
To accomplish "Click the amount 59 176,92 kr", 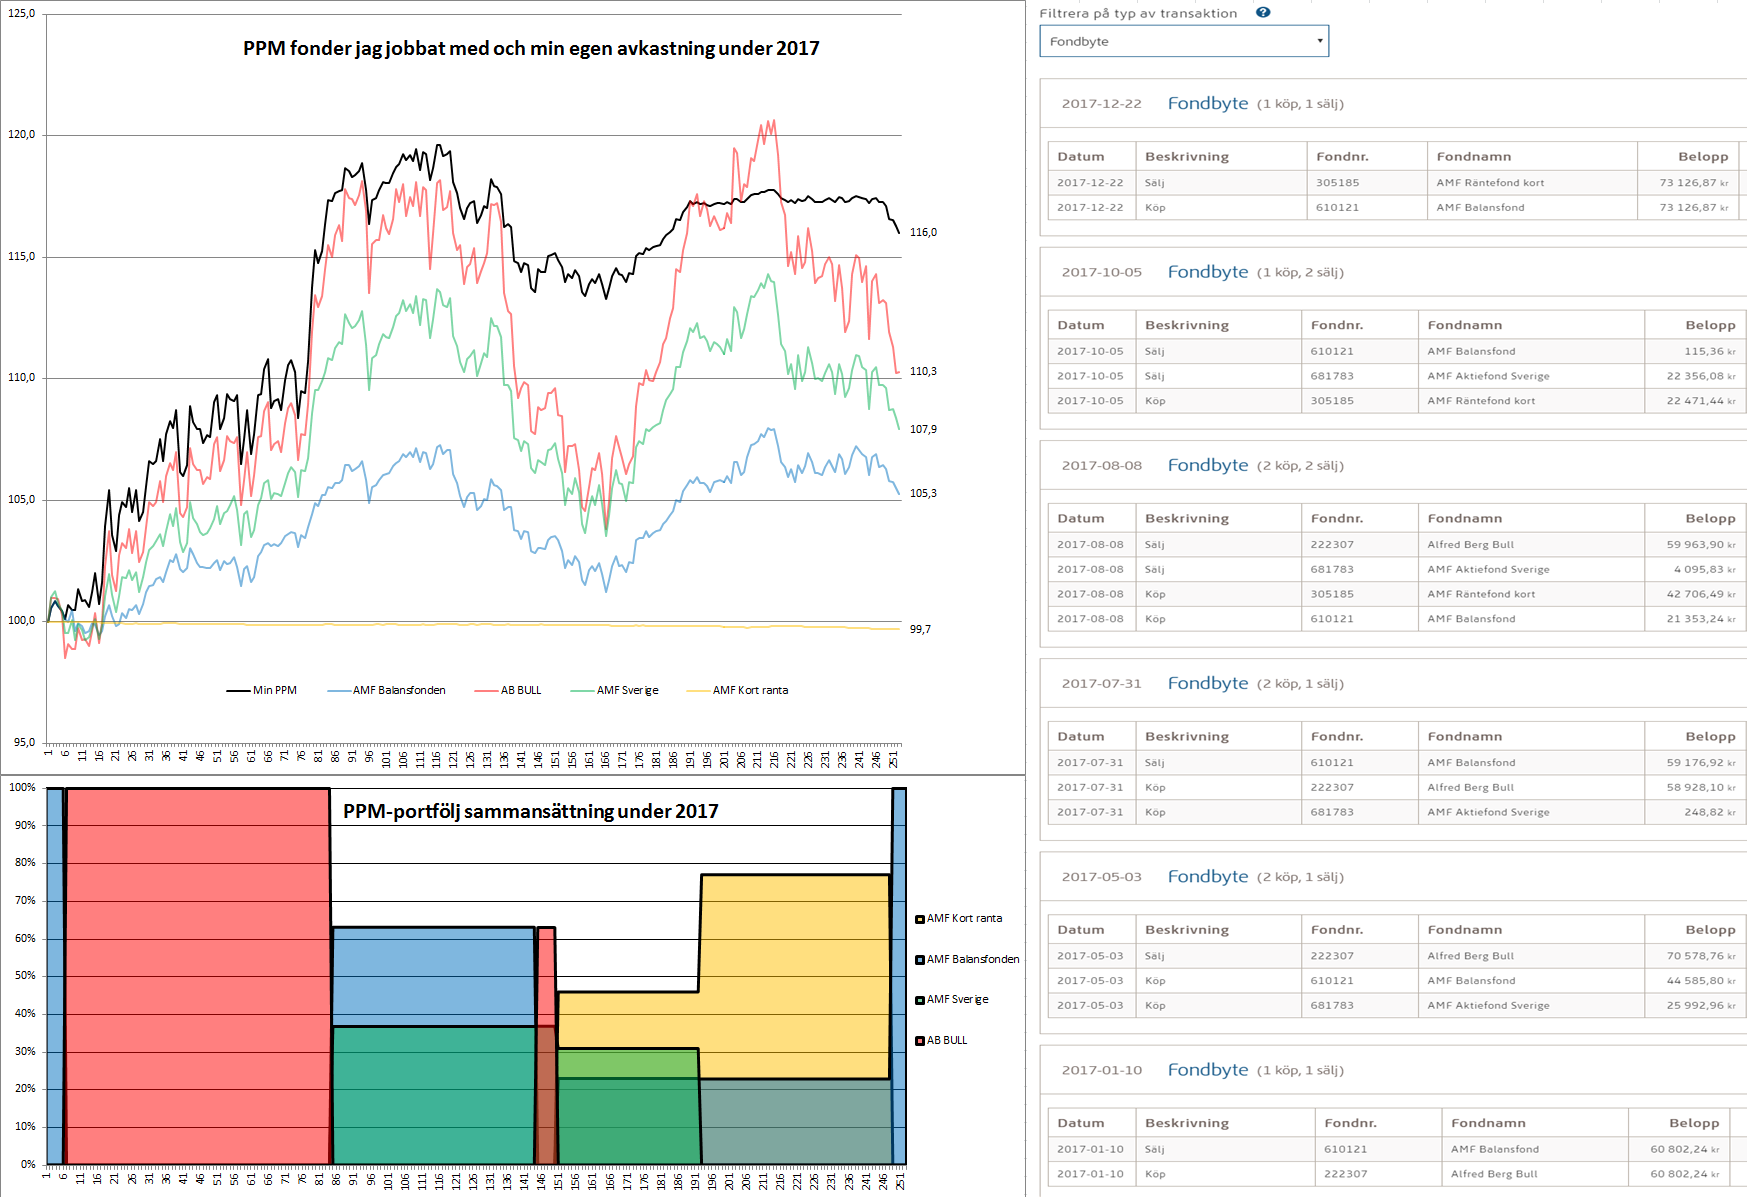I will 1701,763.
